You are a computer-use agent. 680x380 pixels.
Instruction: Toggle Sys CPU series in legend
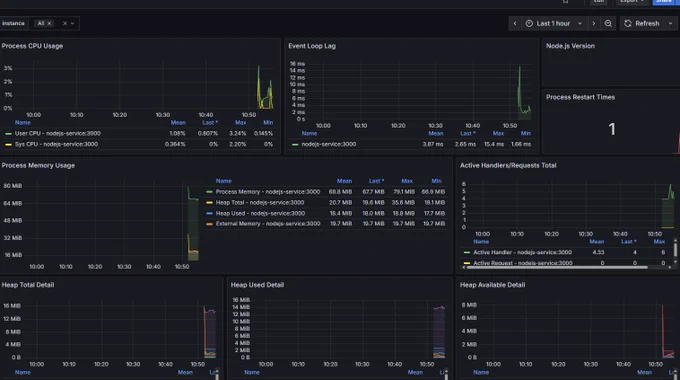click(56, 144)
